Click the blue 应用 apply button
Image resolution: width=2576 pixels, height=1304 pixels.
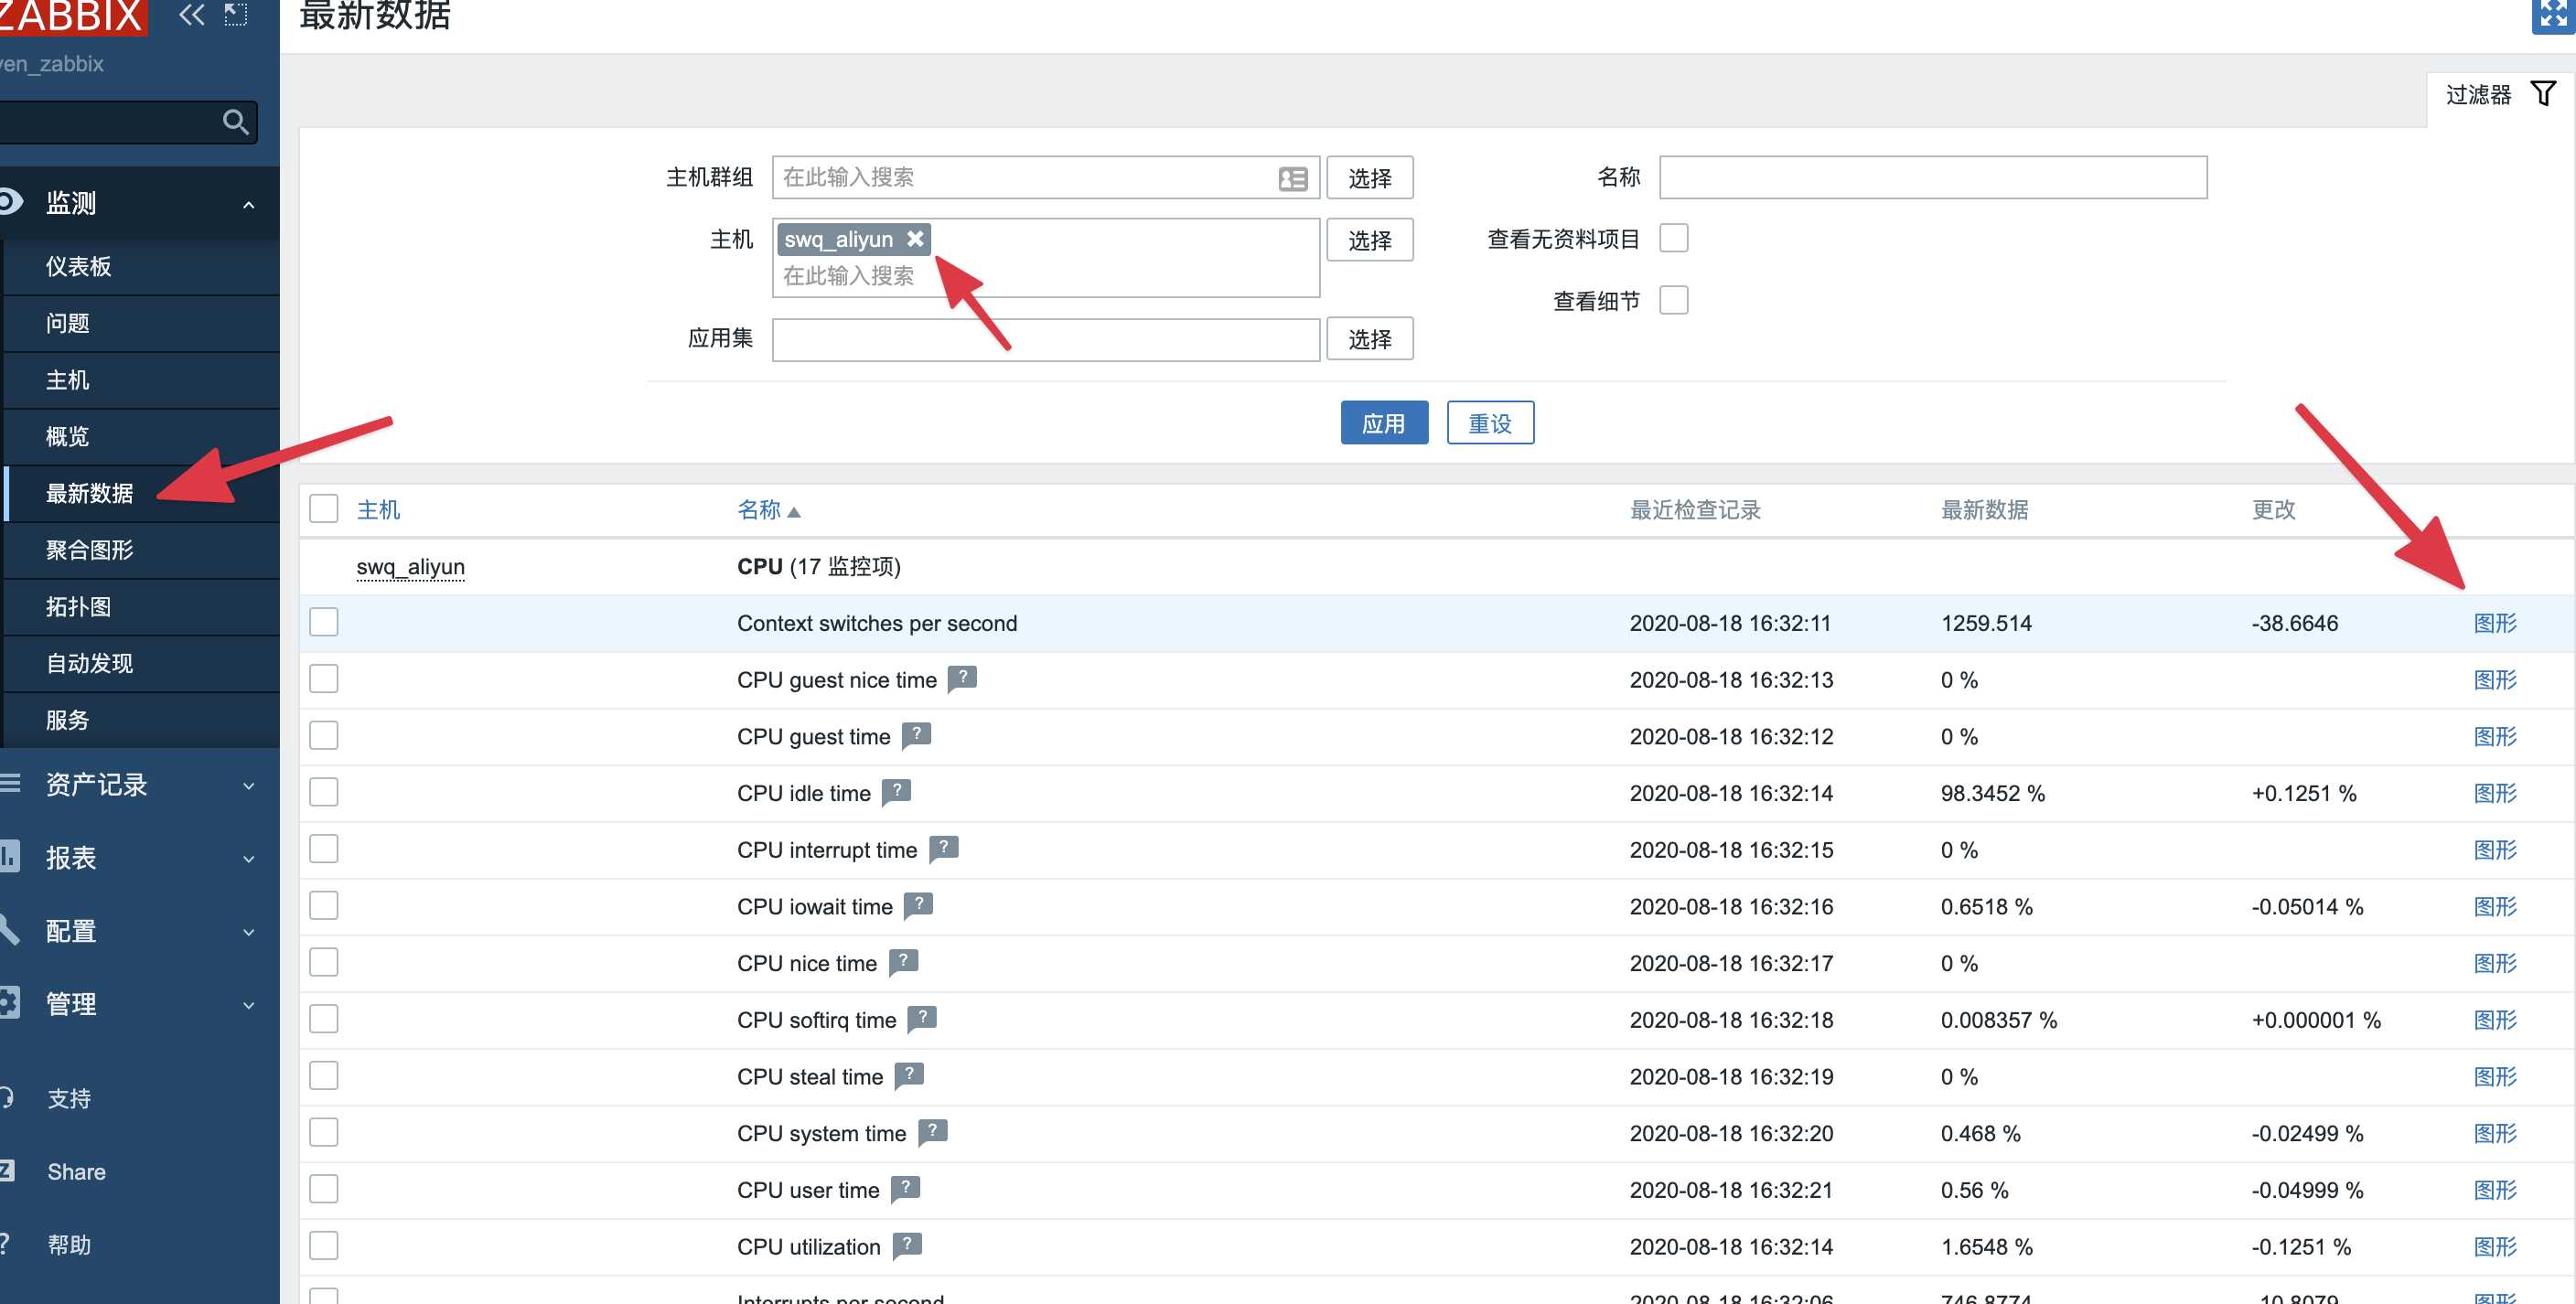[x=1383, y=423]
